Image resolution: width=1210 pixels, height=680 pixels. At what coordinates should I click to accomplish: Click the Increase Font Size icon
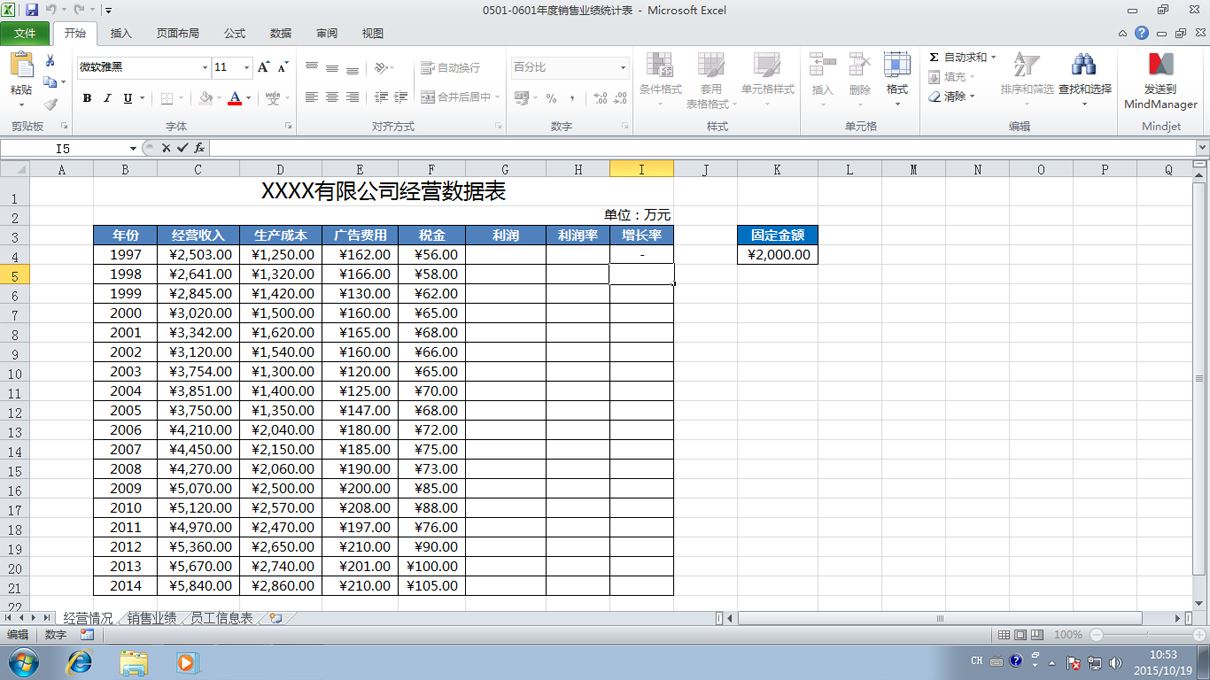click(264, 67)
